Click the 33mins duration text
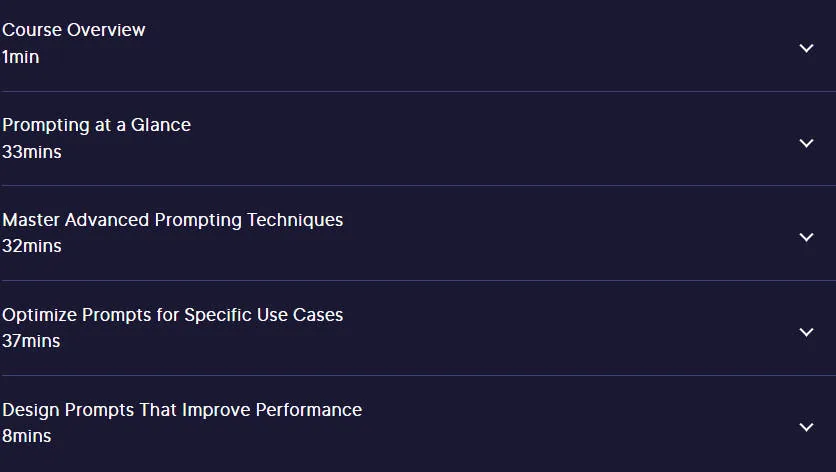 click(31, 152)
